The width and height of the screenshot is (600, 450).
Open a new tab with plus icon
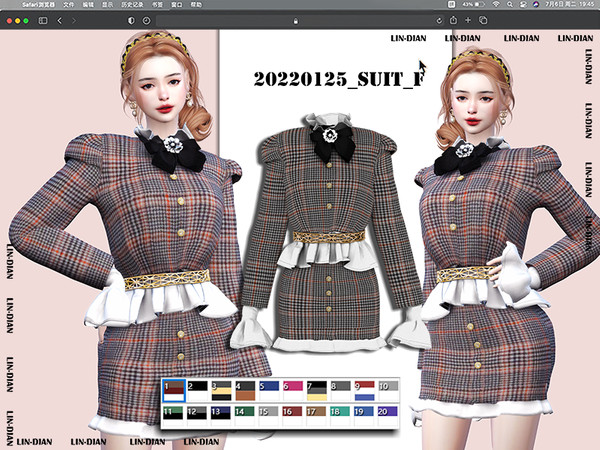[x=468, y=20]
